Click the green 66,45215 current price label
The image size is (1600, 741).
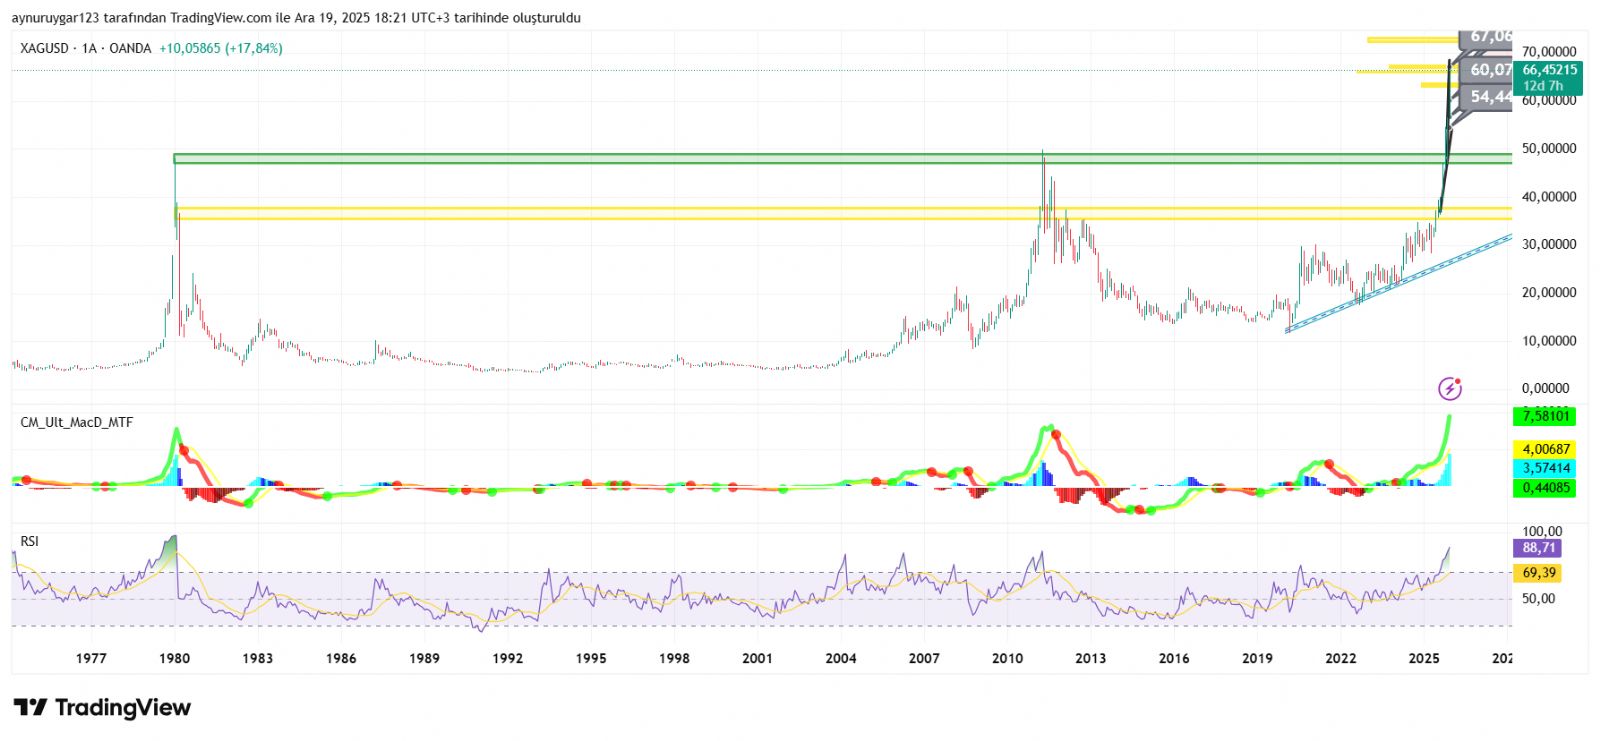(1549, 70)
